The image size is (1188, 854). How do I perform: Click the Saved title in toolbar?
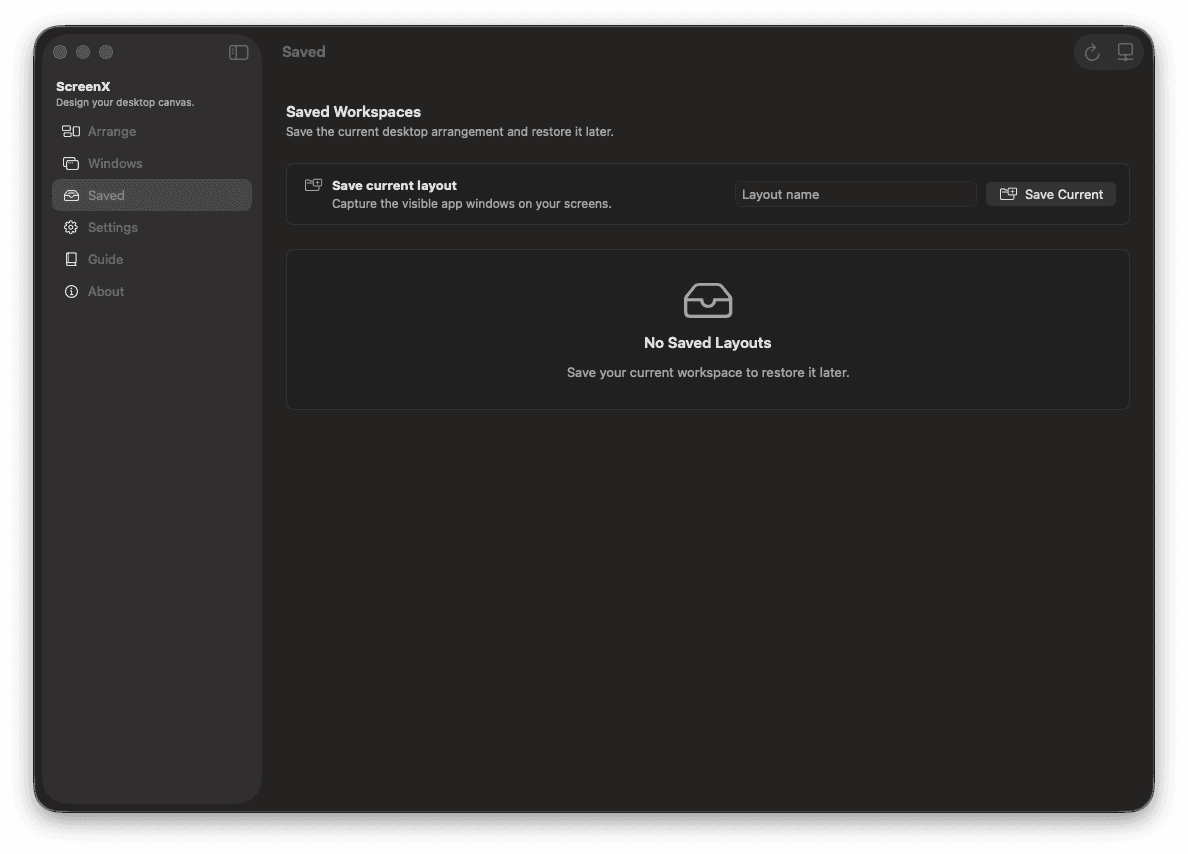click(x=304, y=52)
